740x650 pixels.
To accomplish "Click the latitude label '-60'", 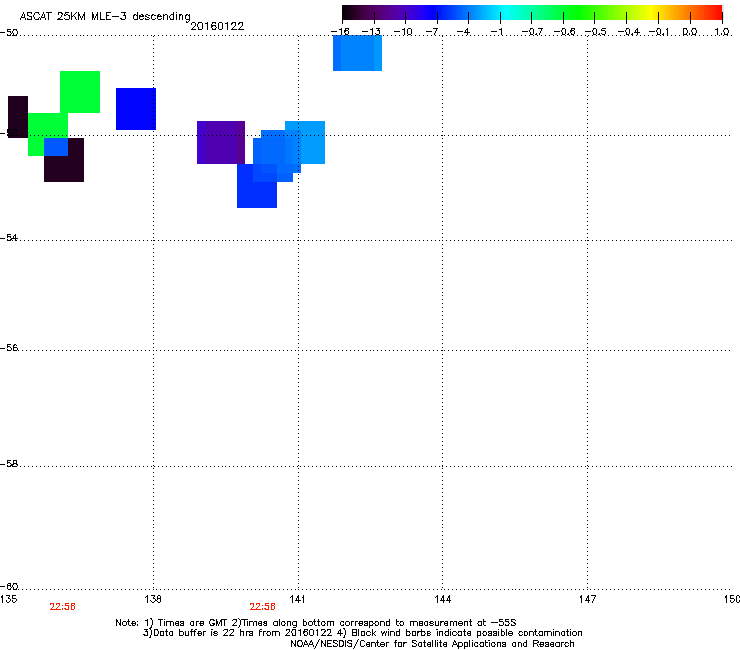I will coord(9,586).
